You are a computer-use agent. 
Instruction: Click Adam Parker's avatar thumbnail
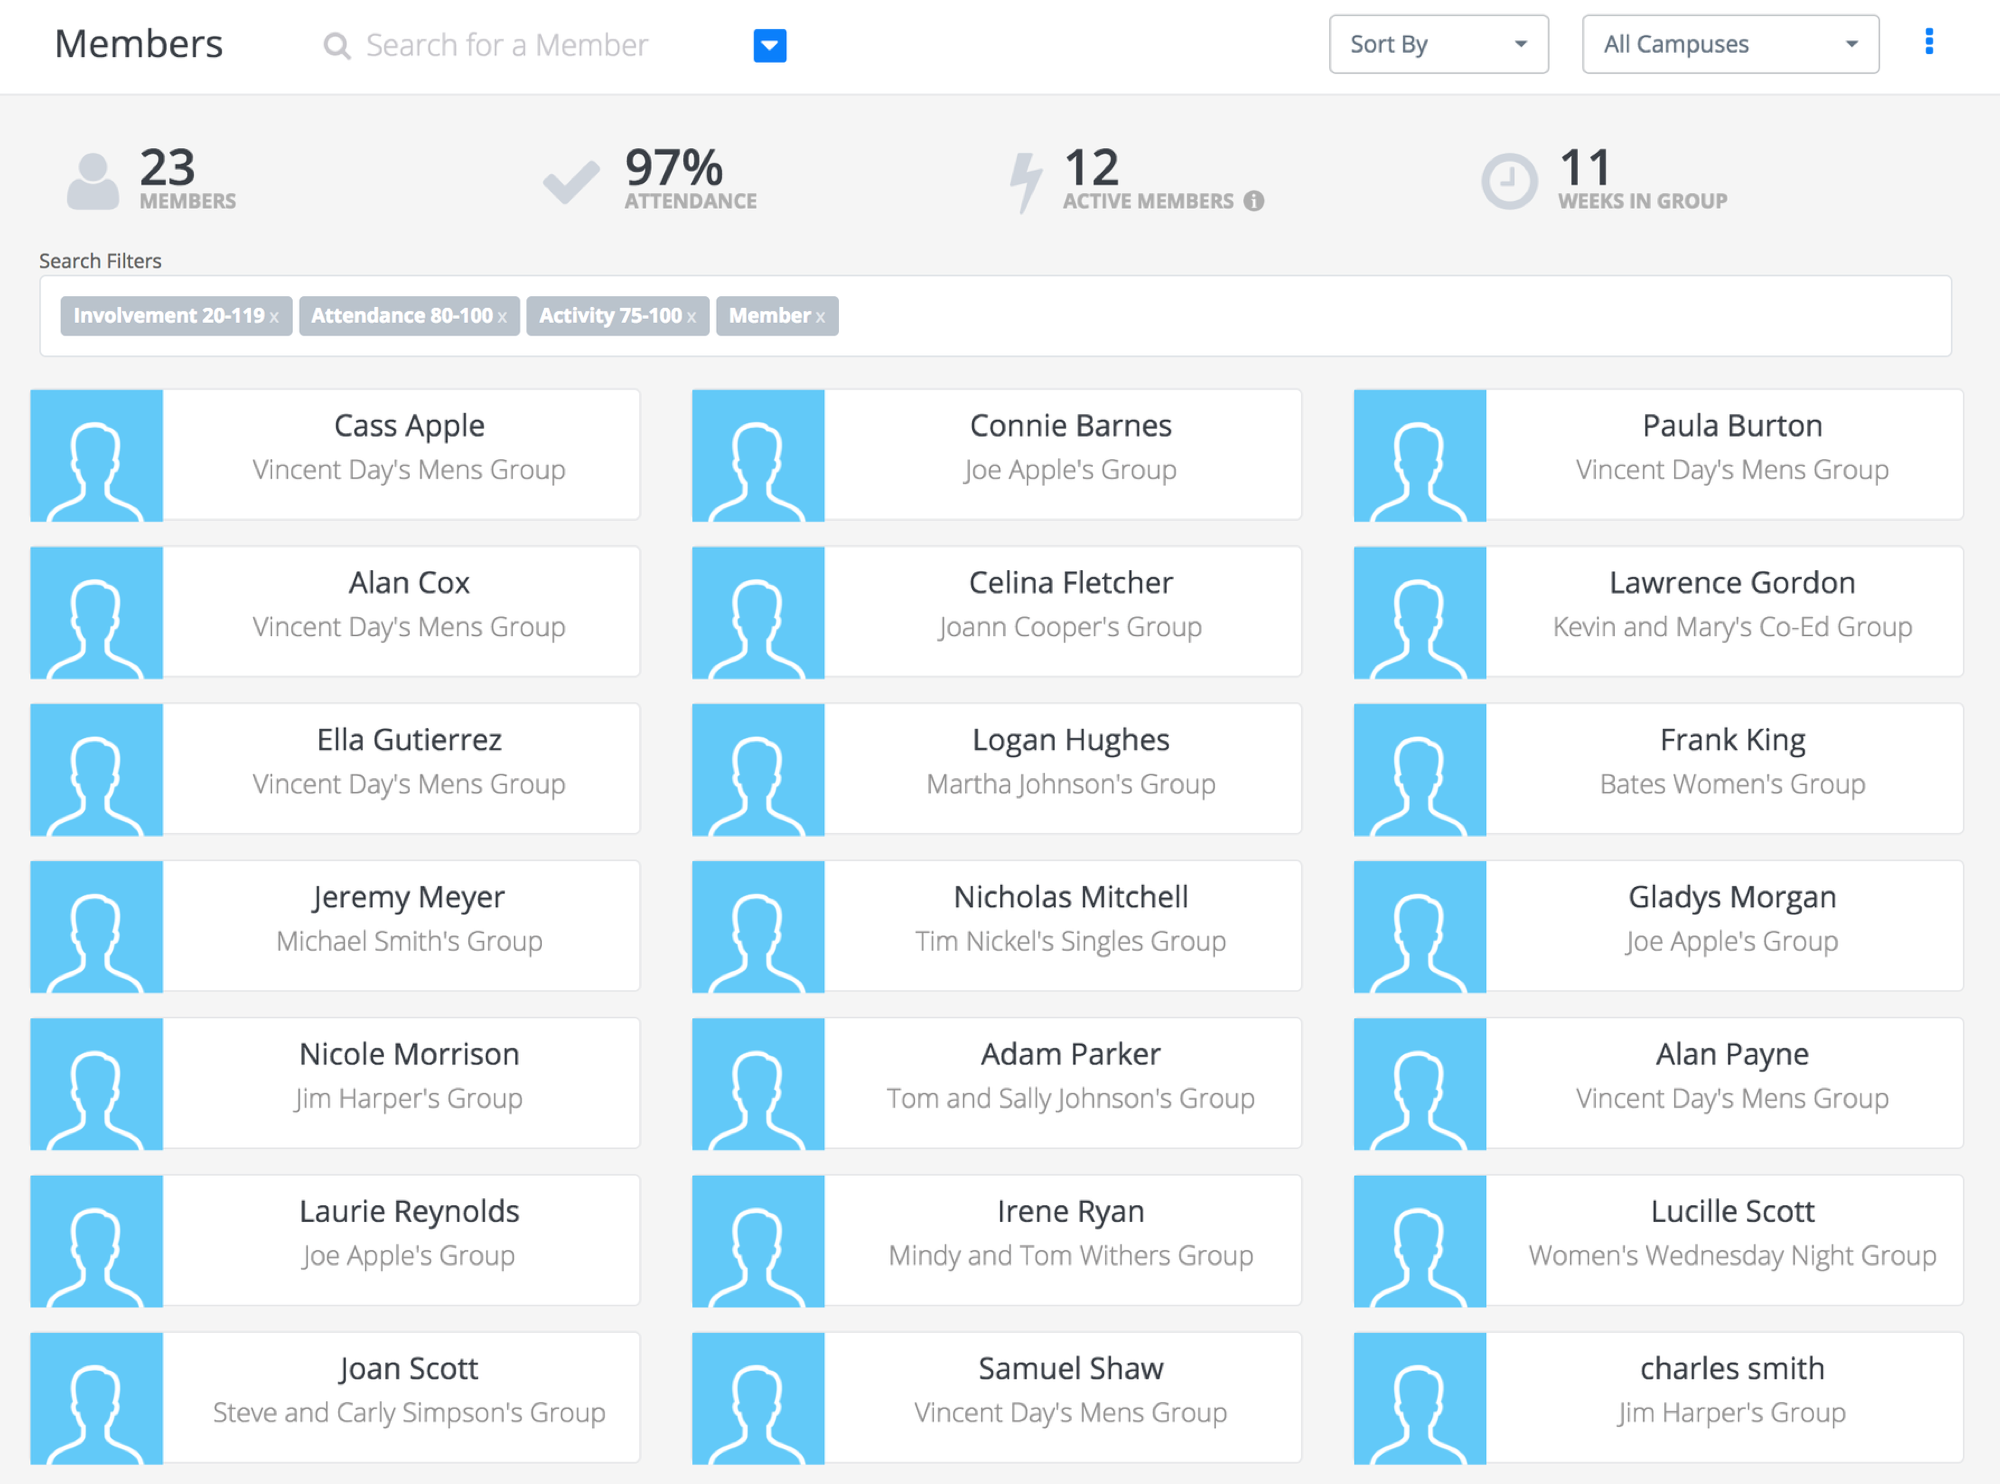pyautogui.click(x=758, y=1083)
